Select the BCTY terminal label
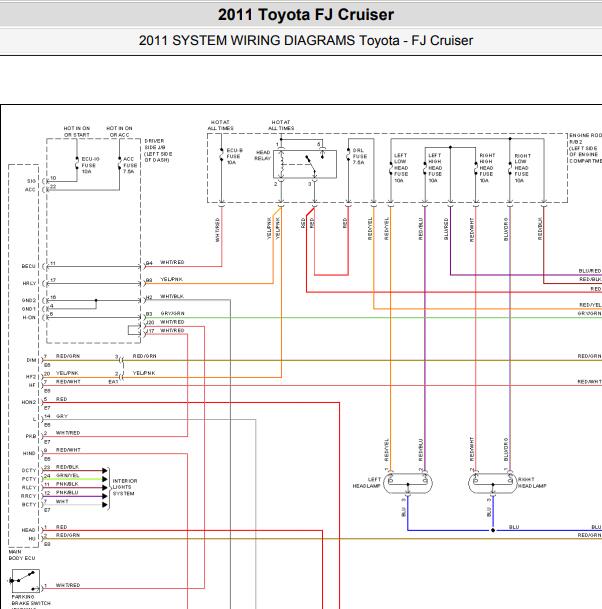Screen dimensions: 602x609 (x=28, y=505)
